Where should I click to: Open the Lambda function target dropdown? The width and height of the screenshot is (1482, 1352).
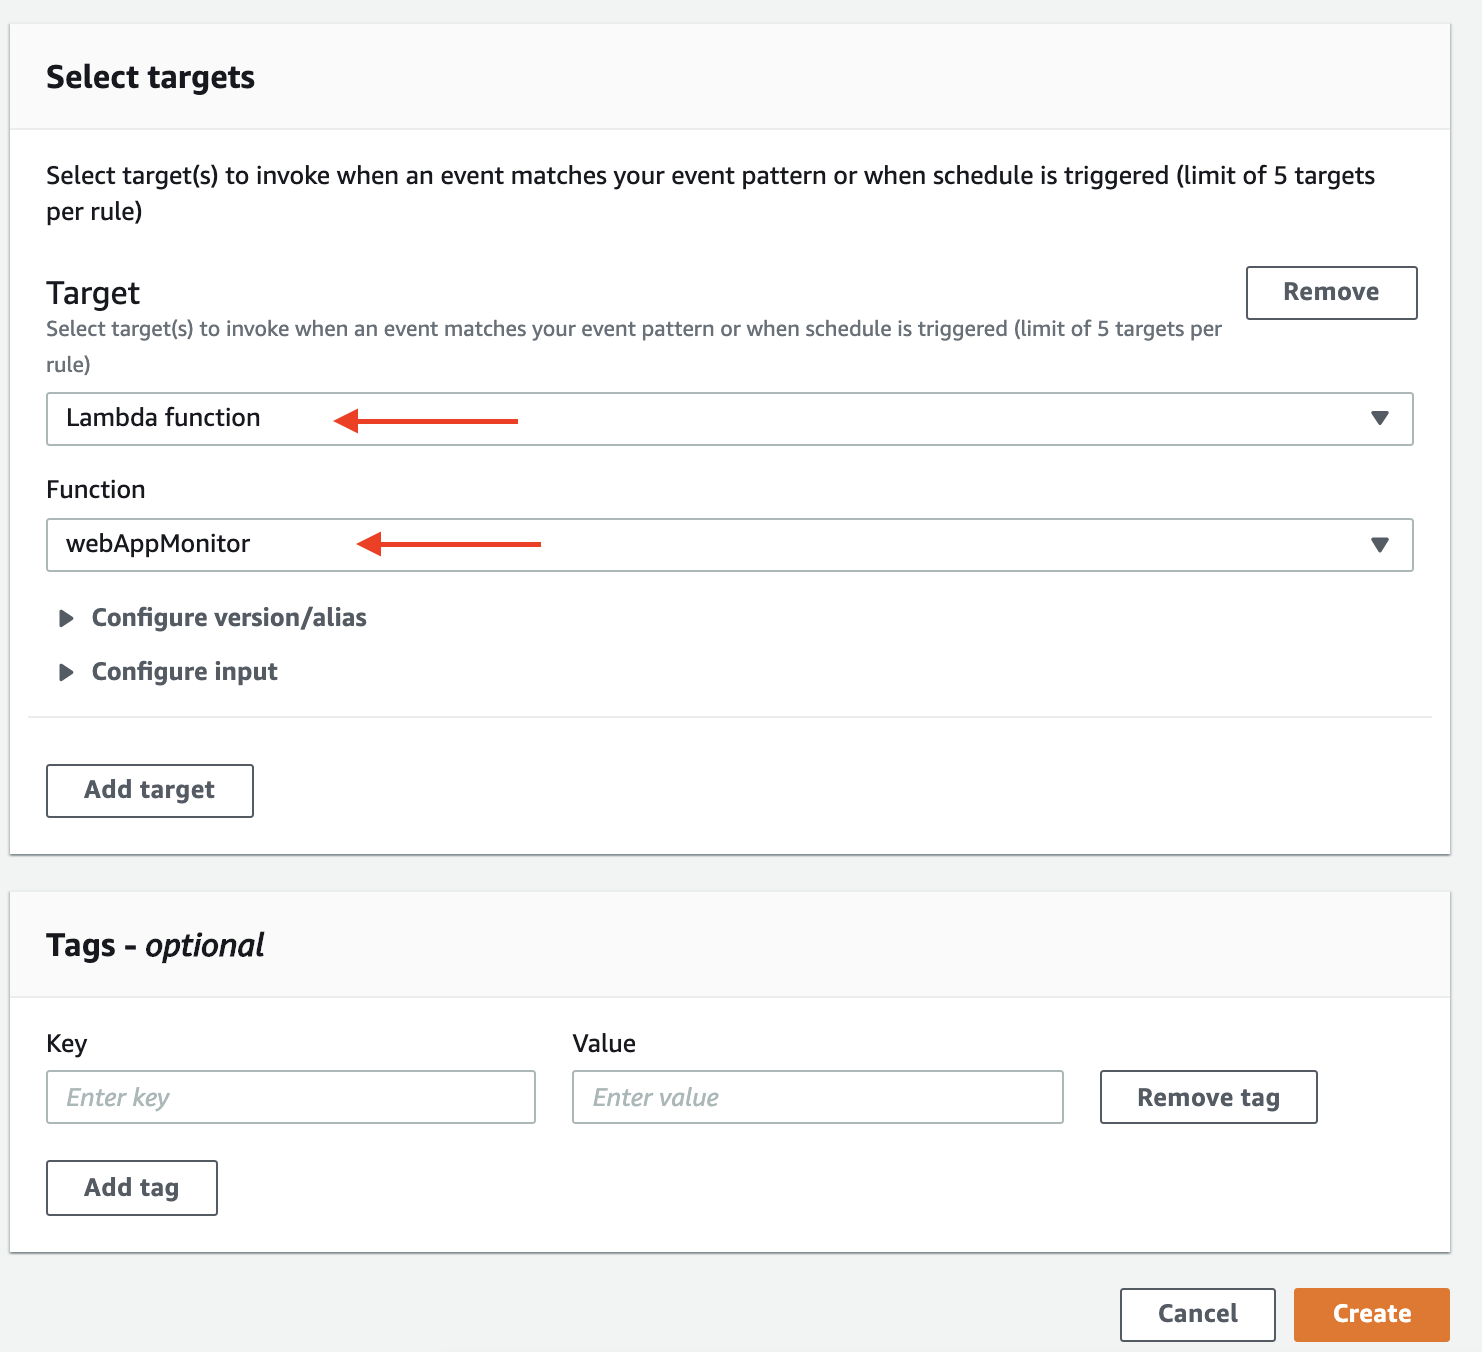(728, 418)
